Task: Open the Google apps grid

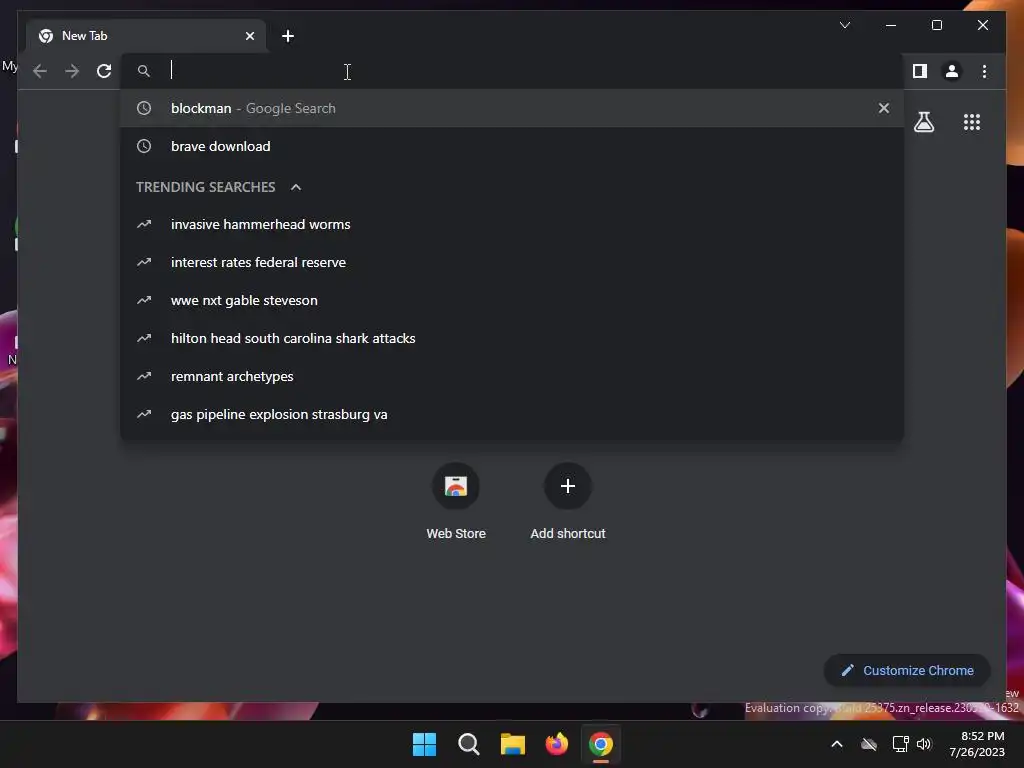Action: 972,122
